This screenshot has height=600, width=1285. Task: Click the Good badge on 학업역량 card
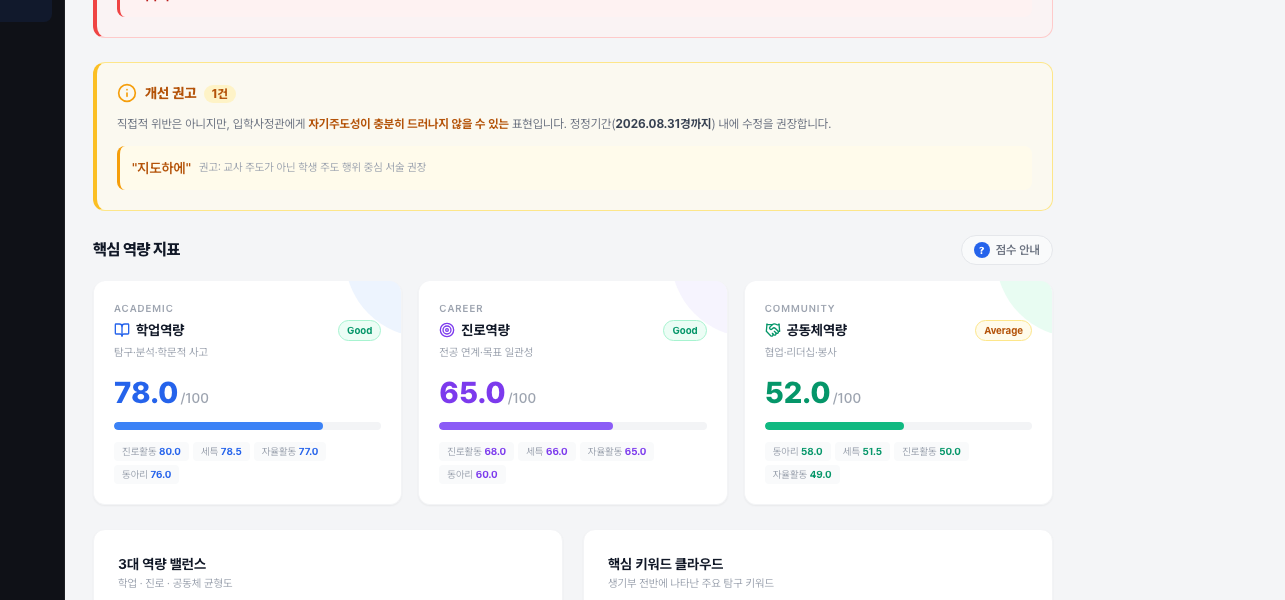click(359, 330)
